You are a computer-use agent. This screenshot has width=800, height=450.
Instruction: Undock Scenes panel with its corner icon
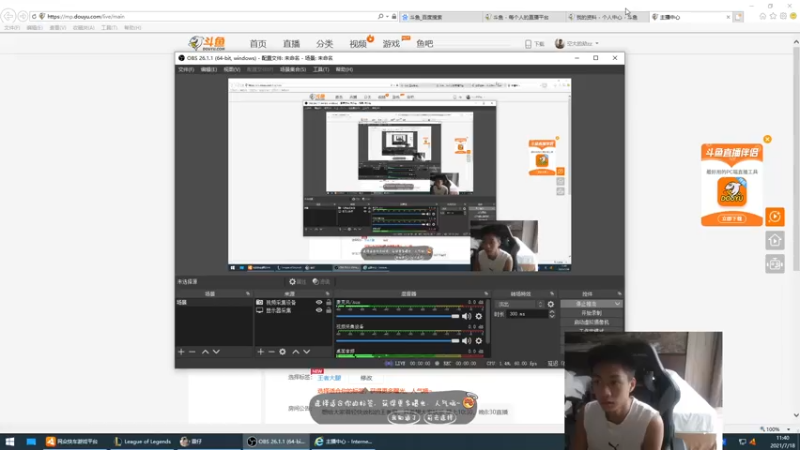pyautogui.click(x=248, y=294)
